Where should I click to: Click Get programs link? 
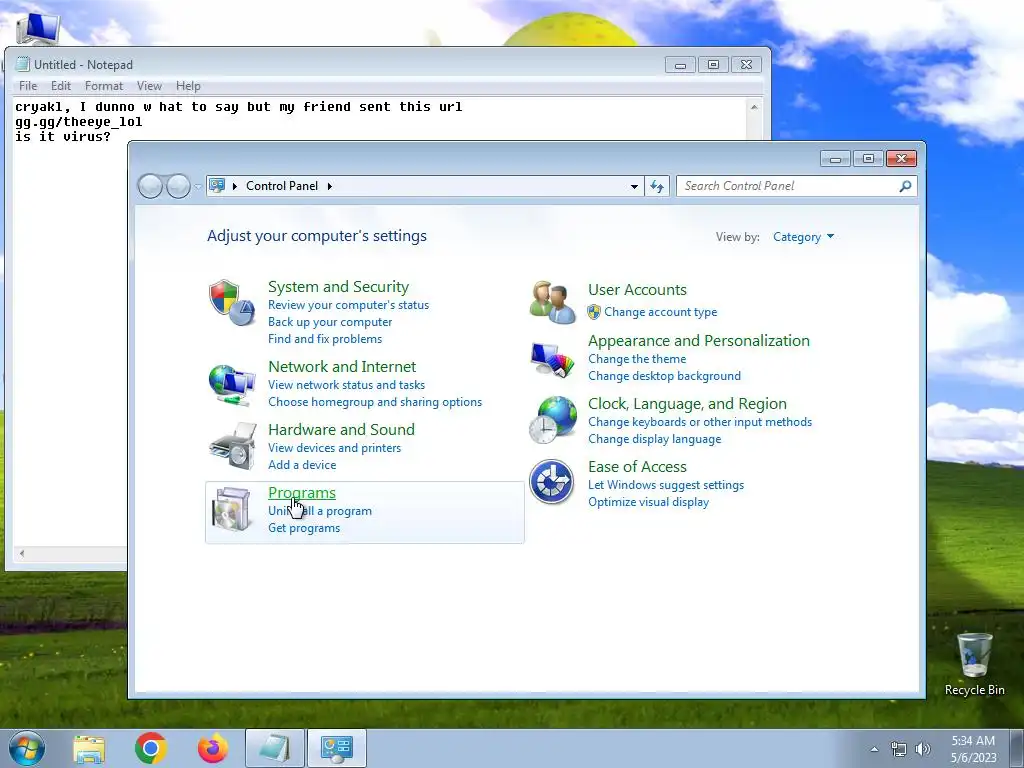coord(304,528)
